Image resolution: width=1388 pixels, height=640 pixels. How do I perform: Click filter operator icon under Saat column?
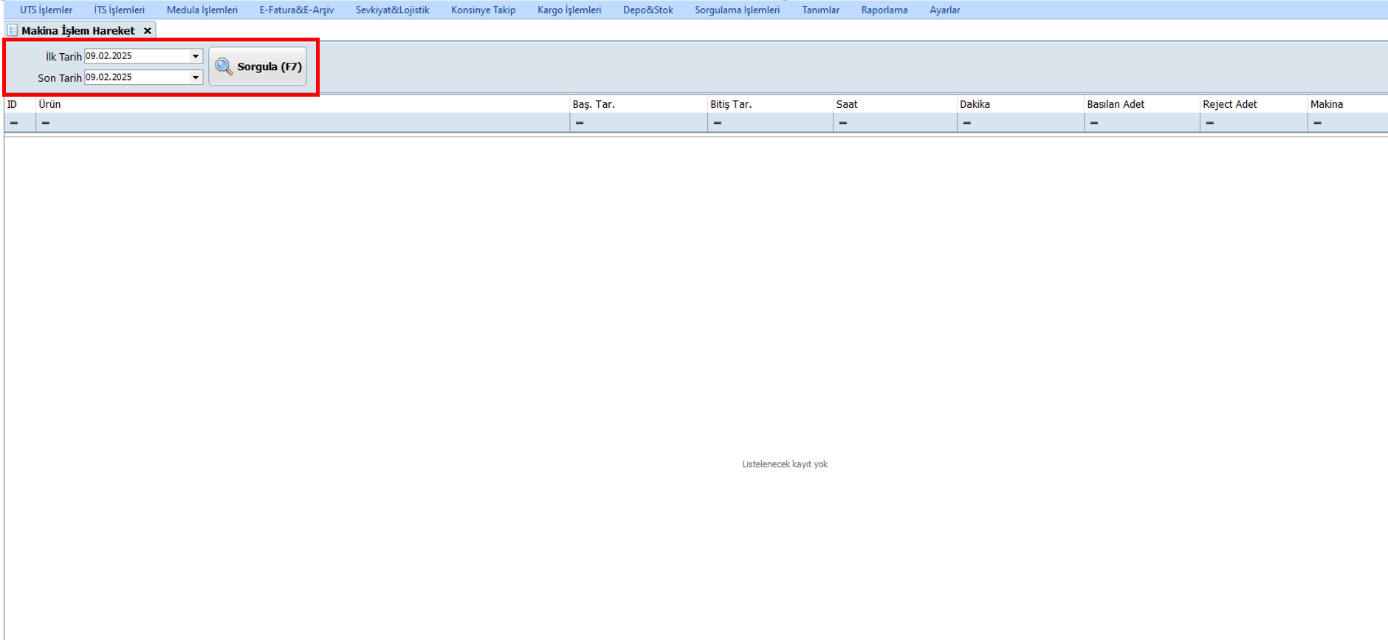pos(843,123)
